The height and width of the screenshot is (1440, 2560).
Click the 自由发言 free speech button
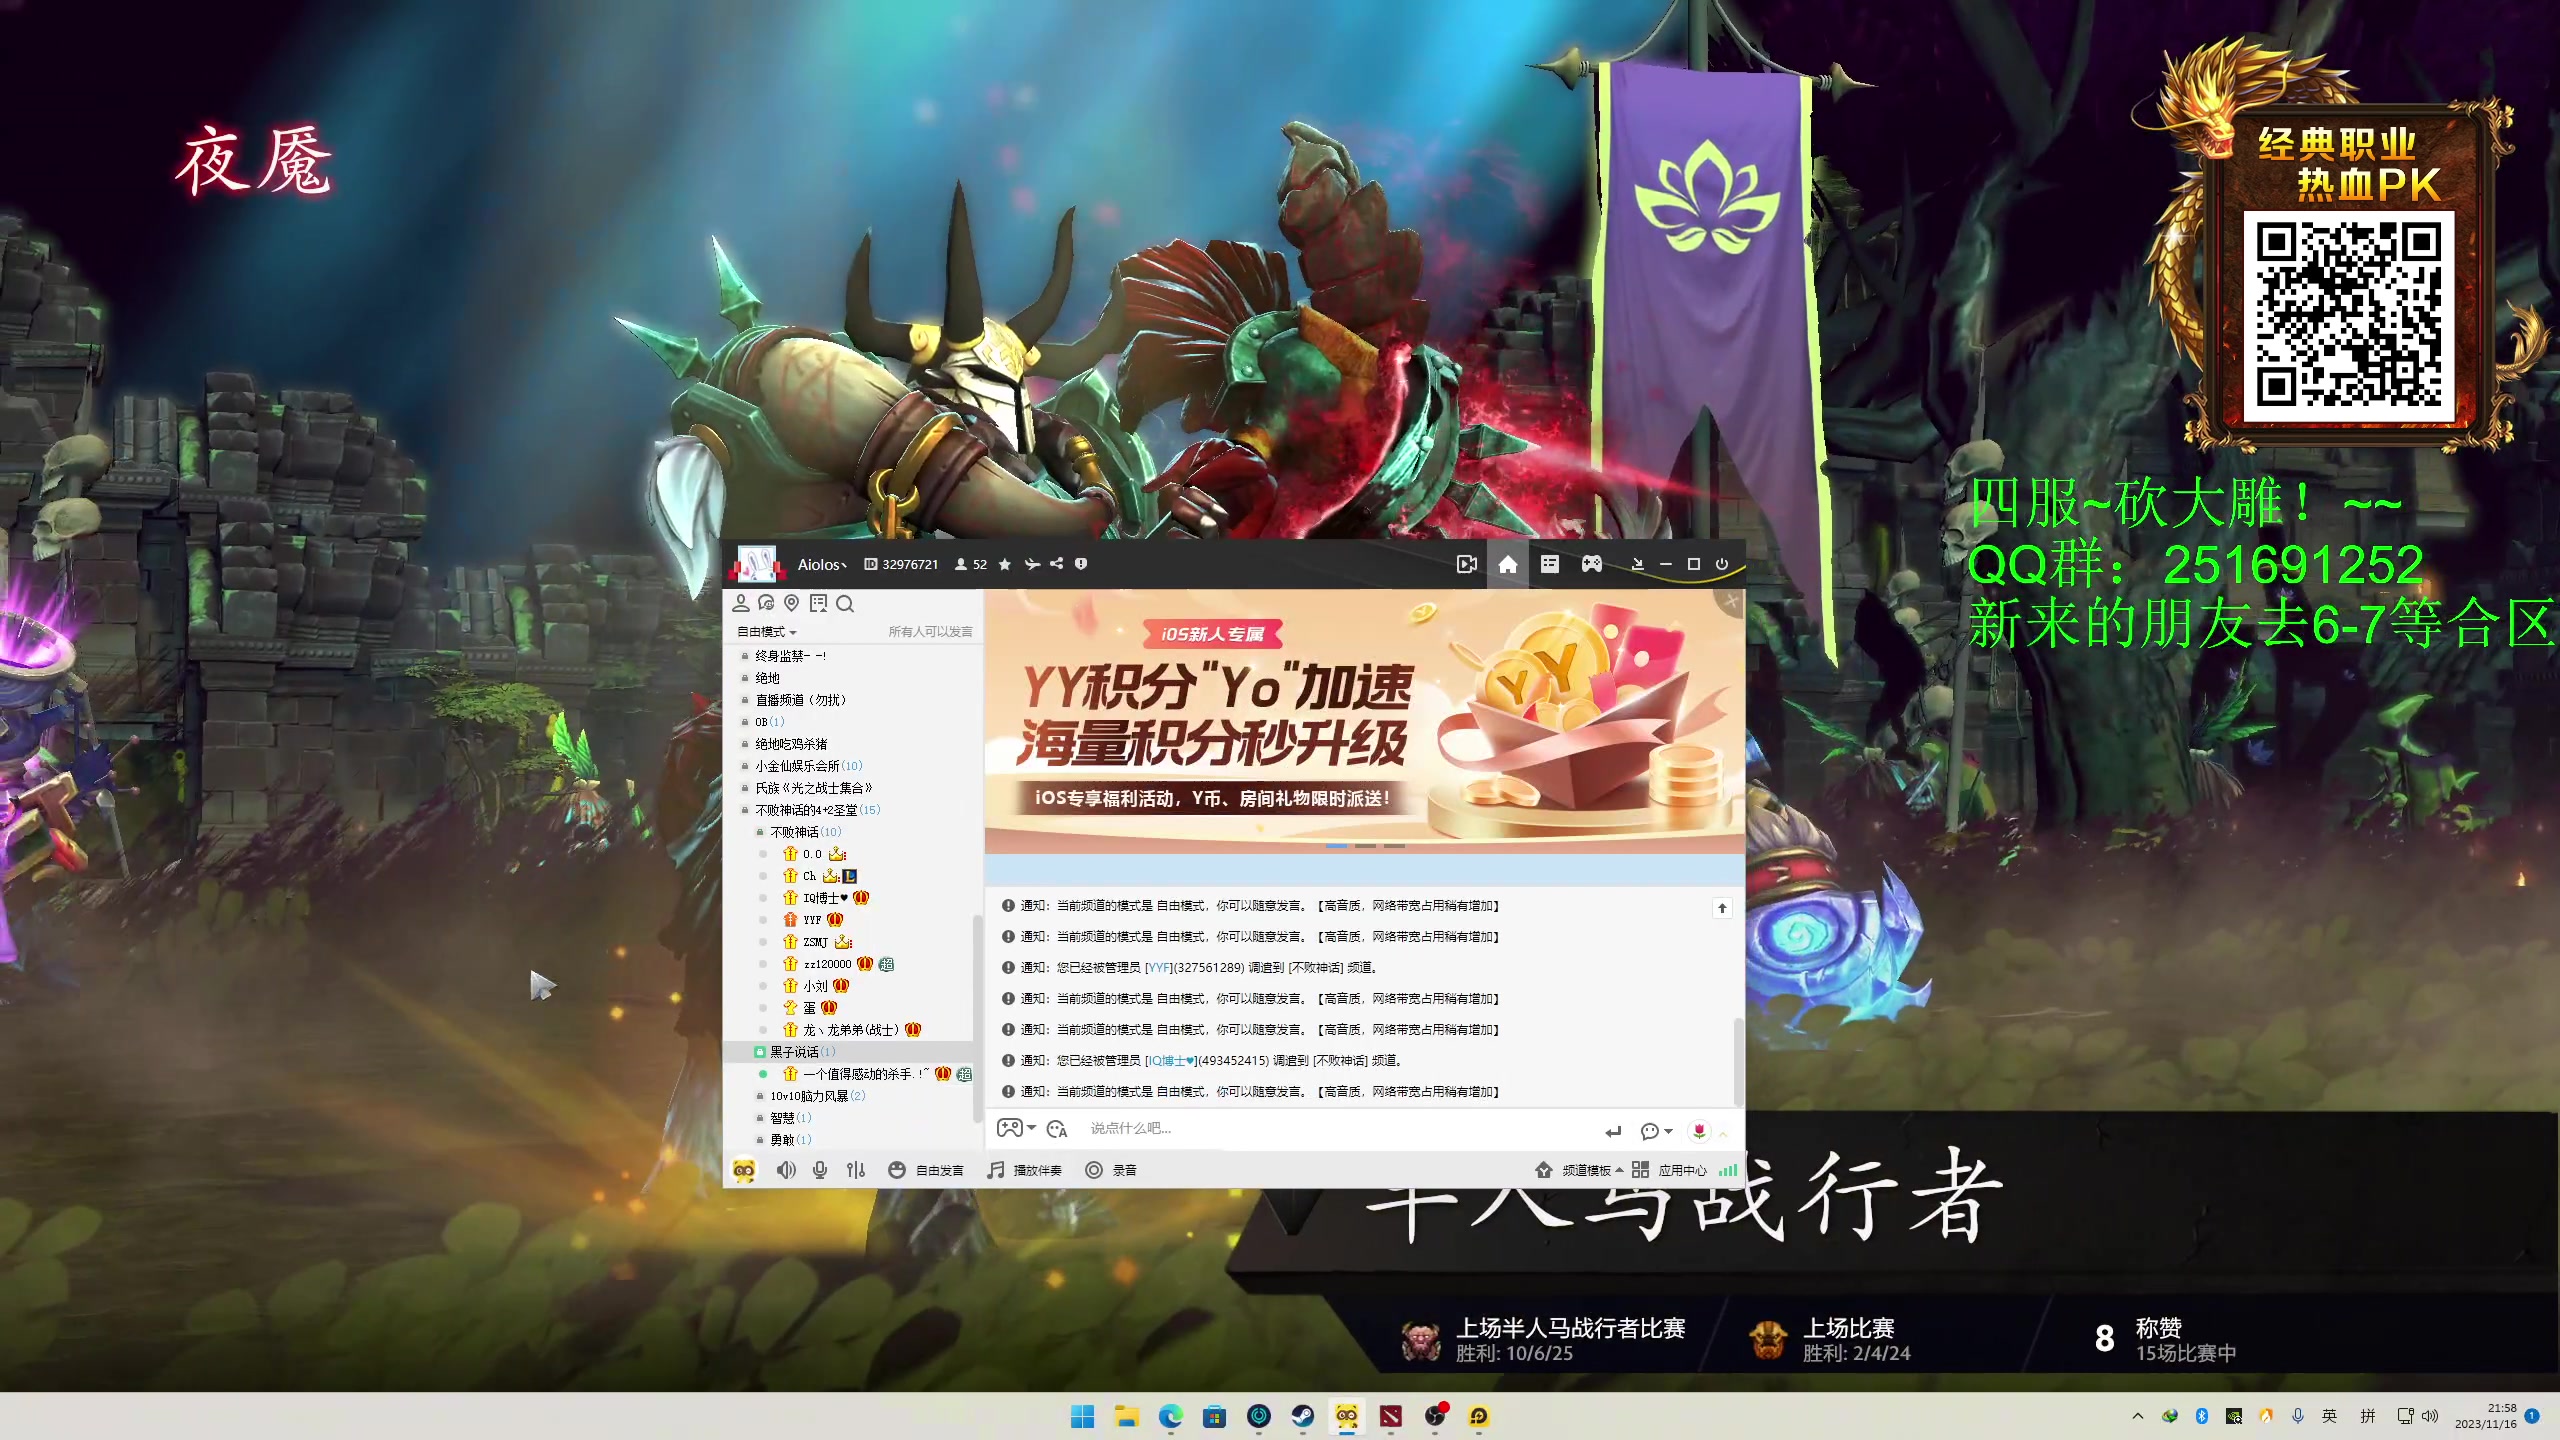pyautogui.click(x=926, y=1170)
